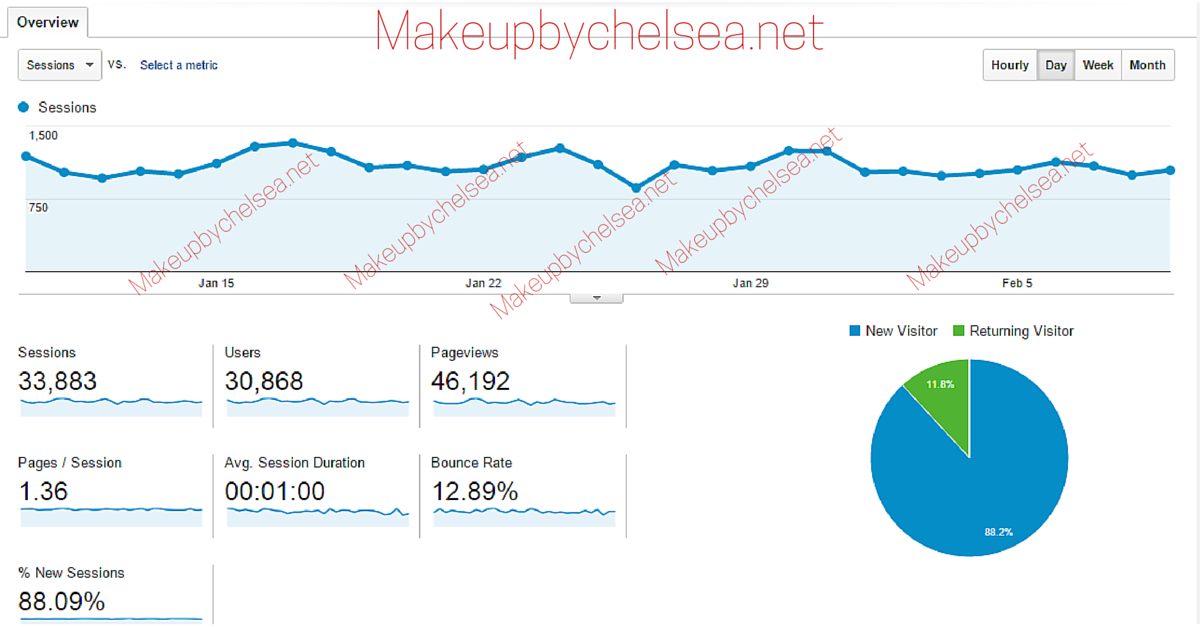Click the Returning Visitor legend label
1200x627 pixels.
(x=1022, y=331)
